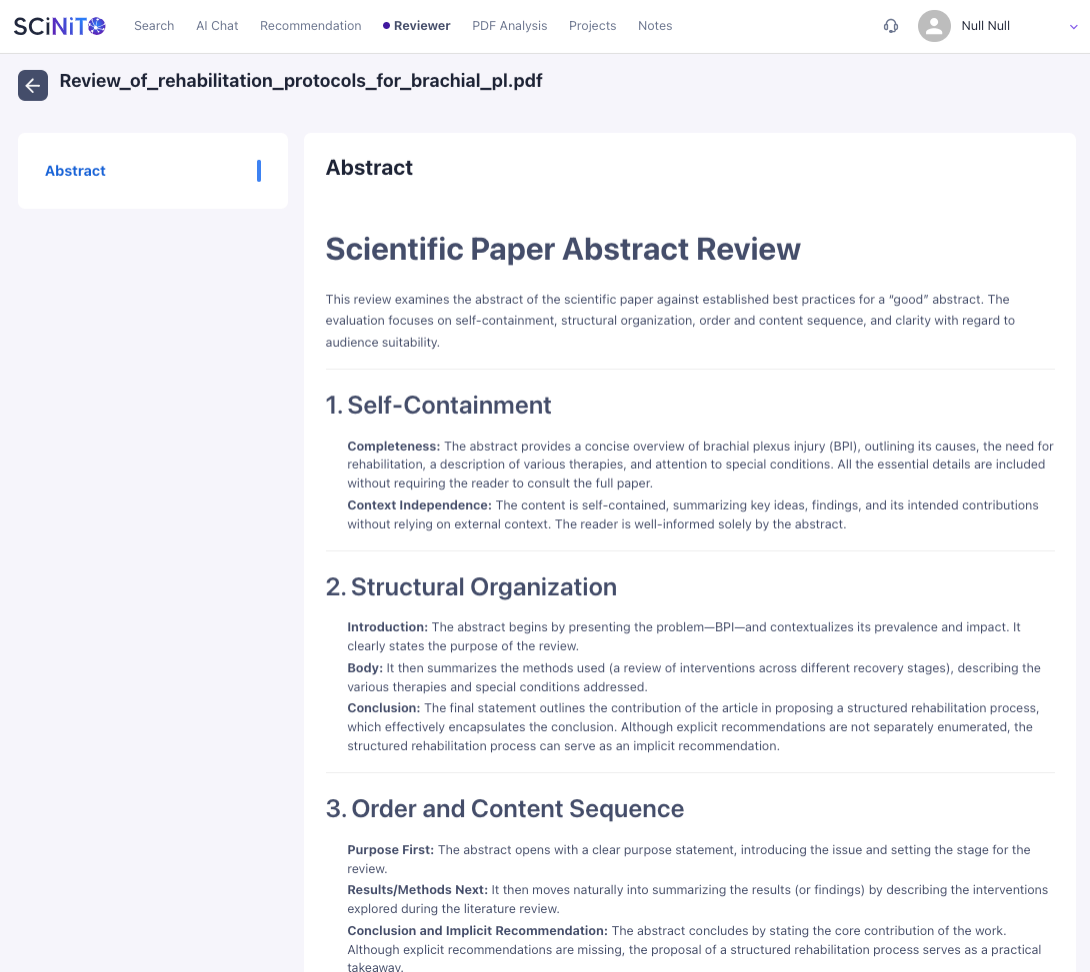Go to AI Chat
Viewport: 1090px width, 972px height.
(217, 26)
